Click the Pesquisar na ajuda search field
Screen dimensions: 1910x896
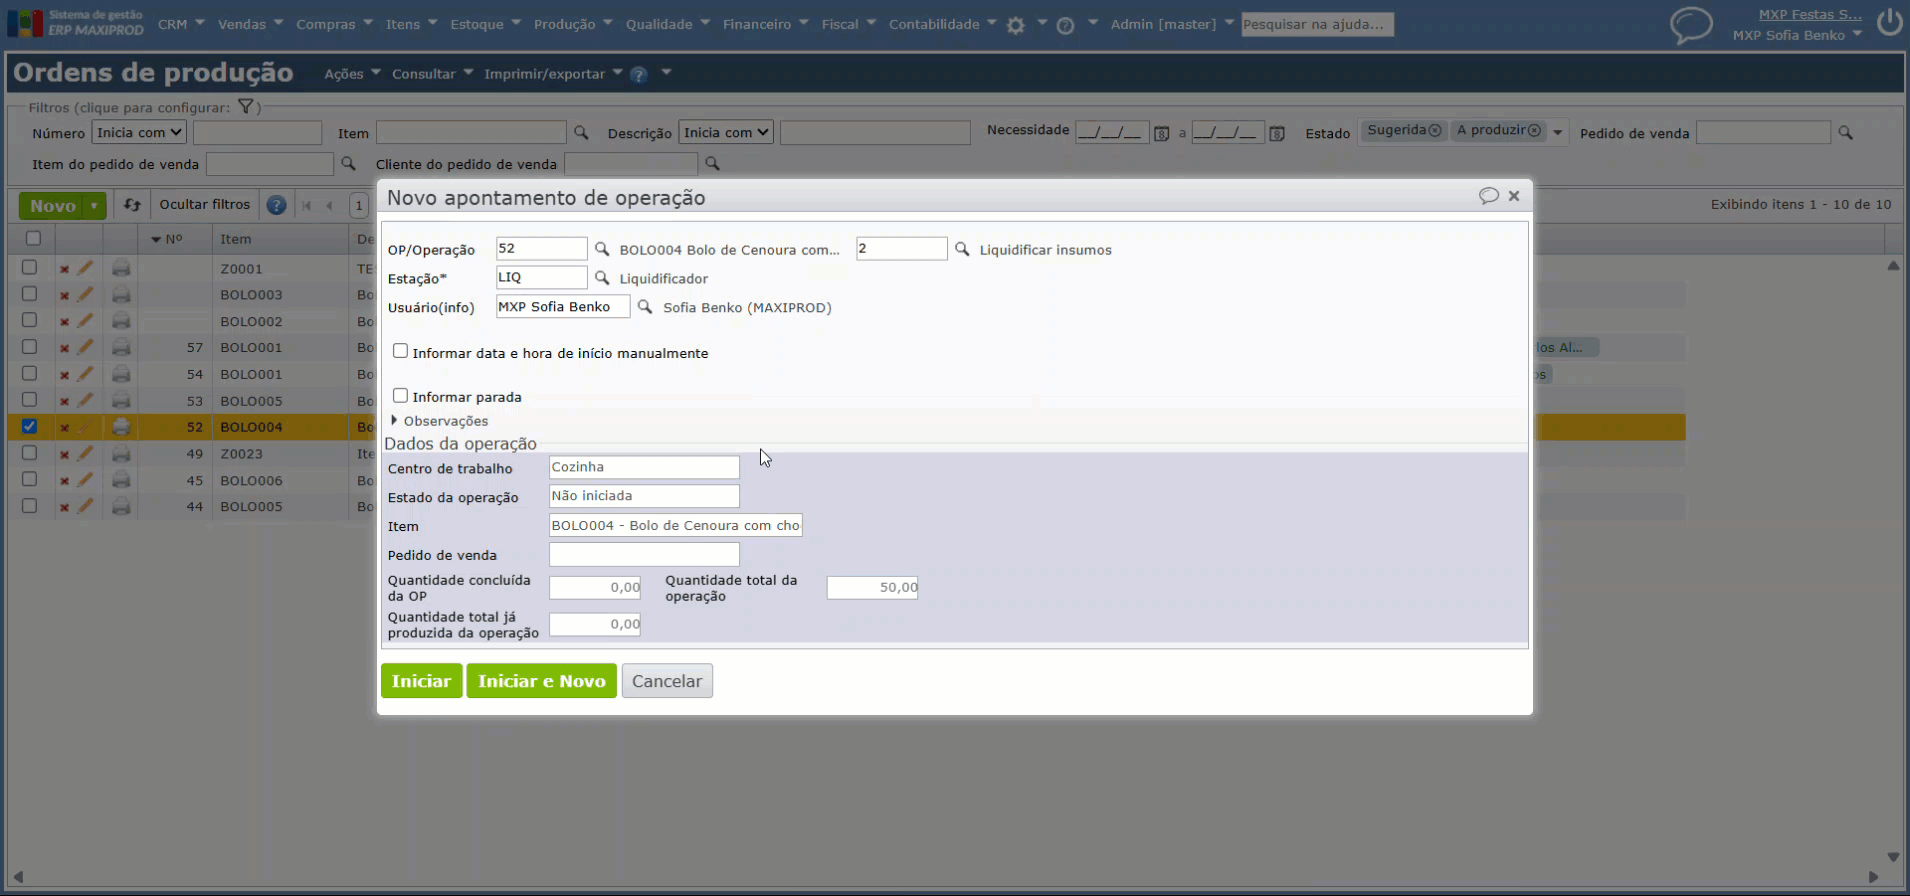(1317, 24)
